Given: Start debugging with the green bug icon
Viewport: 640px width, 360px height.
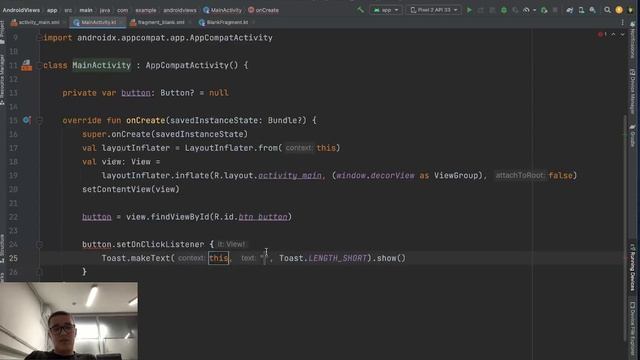Looking at the screenshot, I should tap(504, 10).
